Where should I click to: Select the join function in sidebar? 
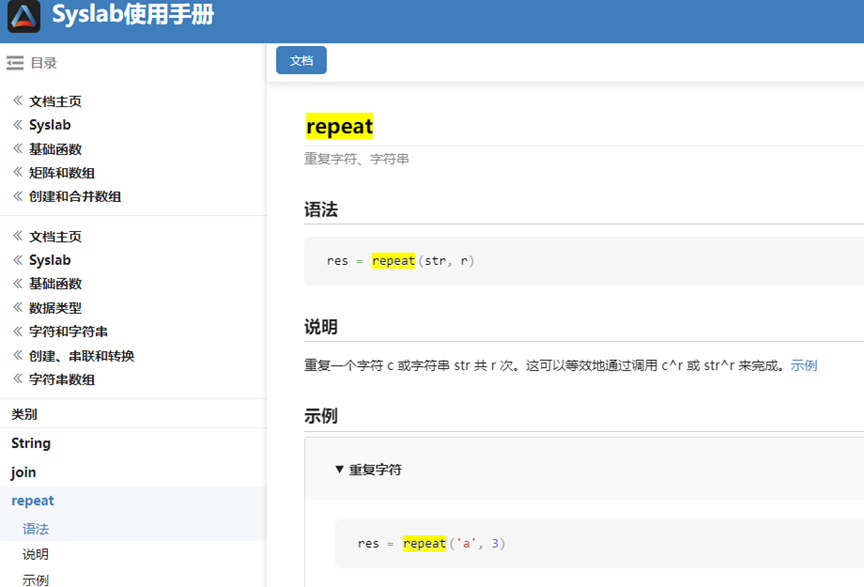23,472
